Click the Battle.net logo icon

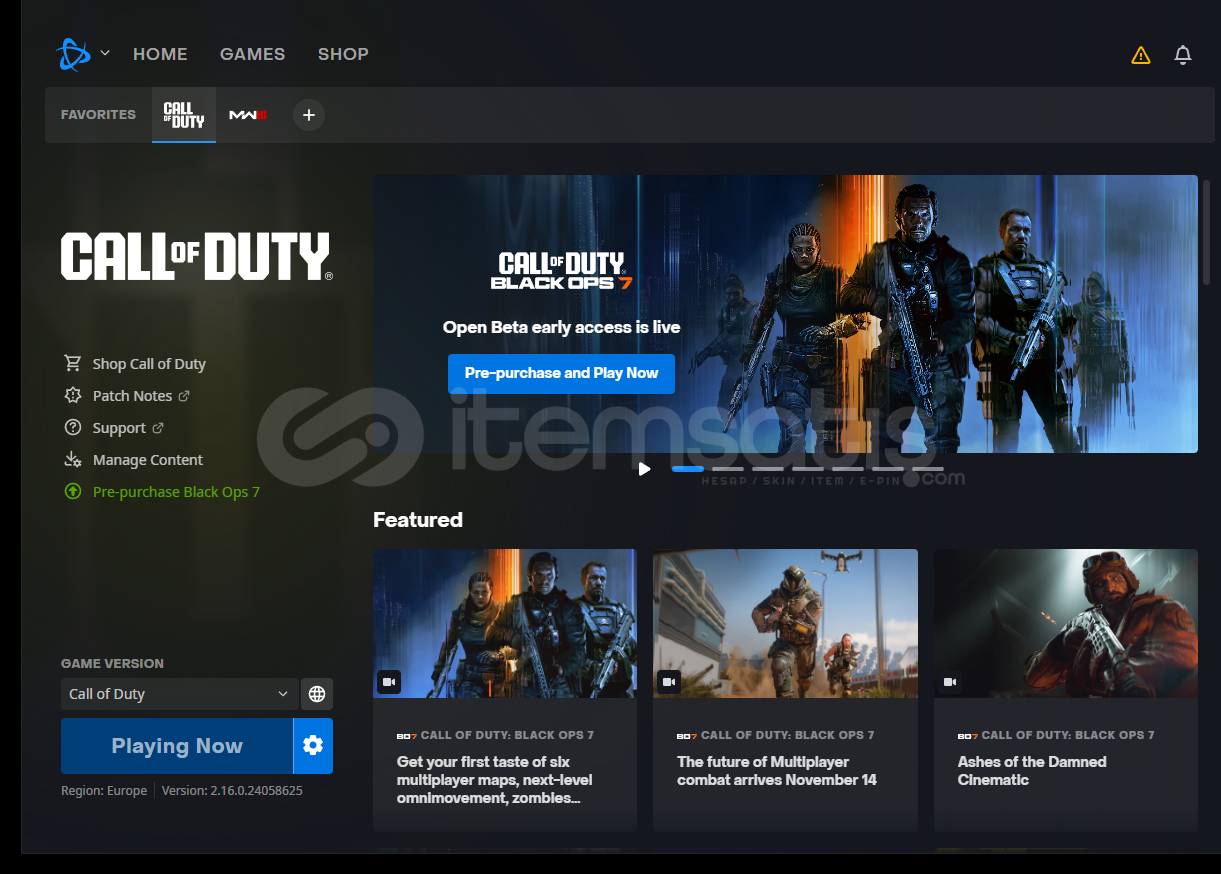click(x=73, y=54)
